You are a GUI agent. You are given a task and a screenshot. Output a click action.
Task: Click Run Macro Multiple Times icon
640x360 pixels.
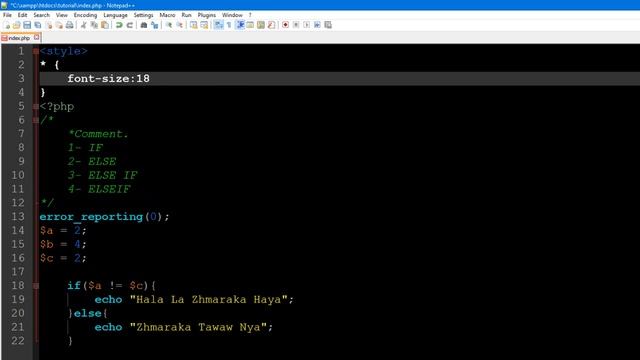[x=317, y=25]
